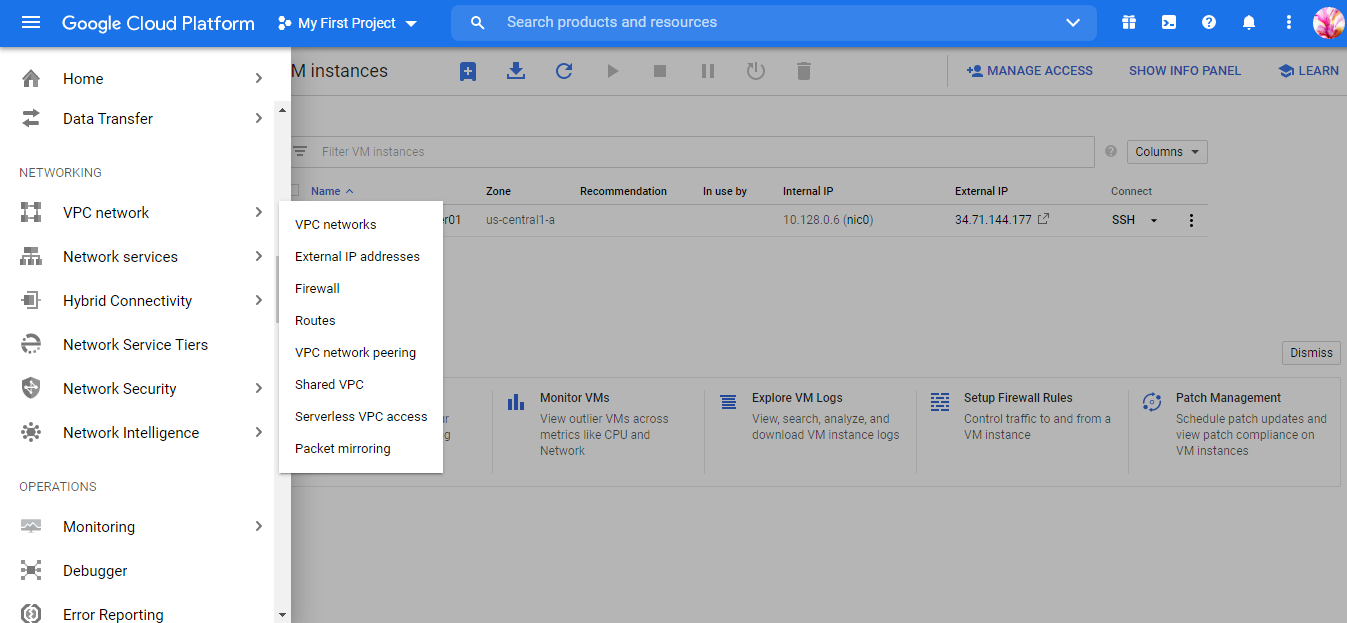
Task: Open the hamburger navigation menu
Action: [31, 23]
